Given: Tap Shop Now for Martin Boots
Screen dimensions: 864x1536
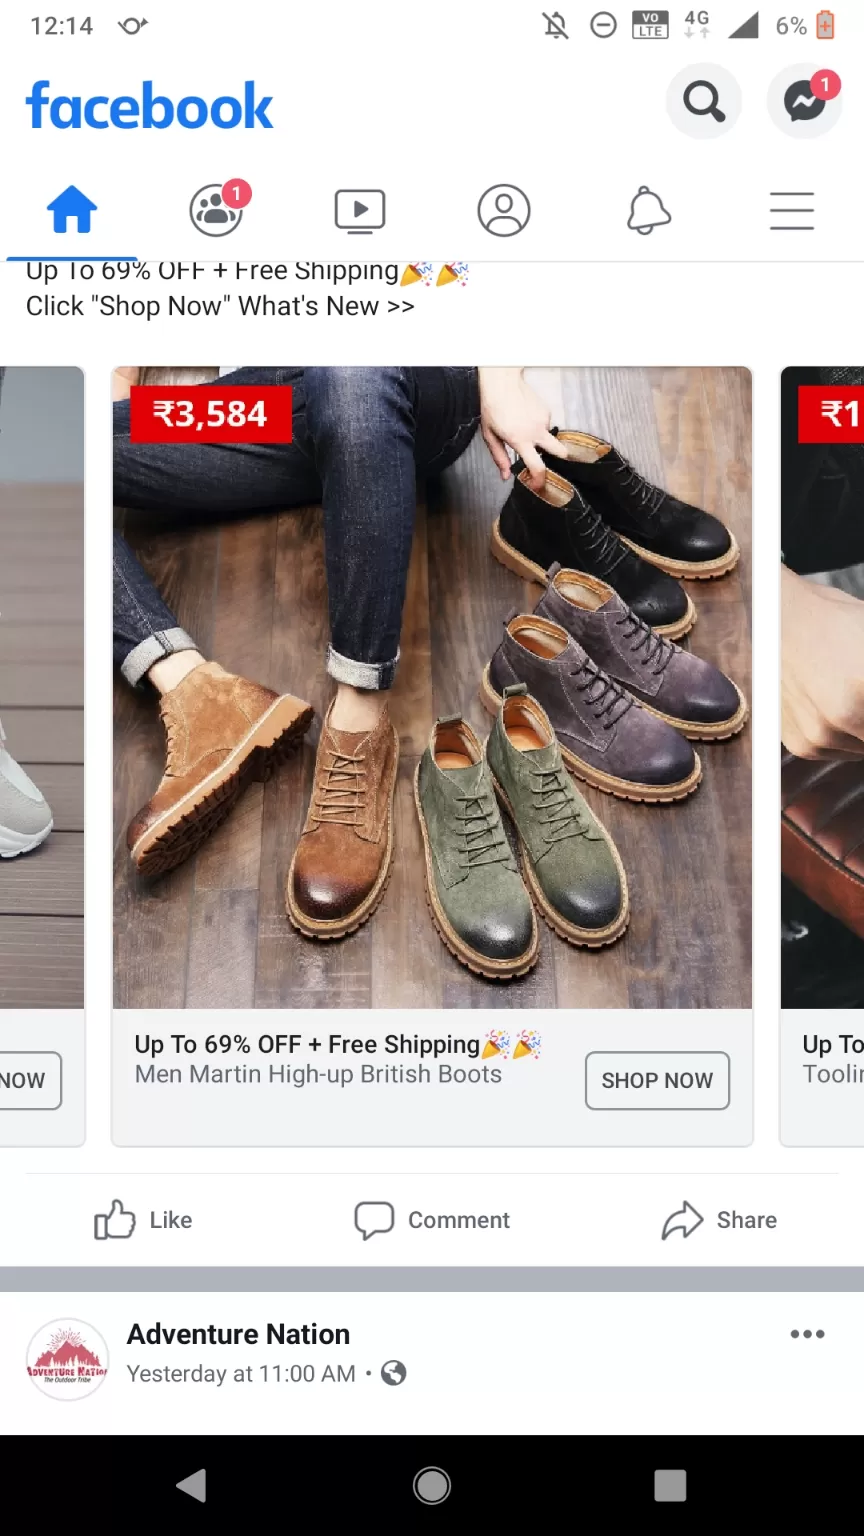Looking at the screenshot, I should click(657, 1080).
